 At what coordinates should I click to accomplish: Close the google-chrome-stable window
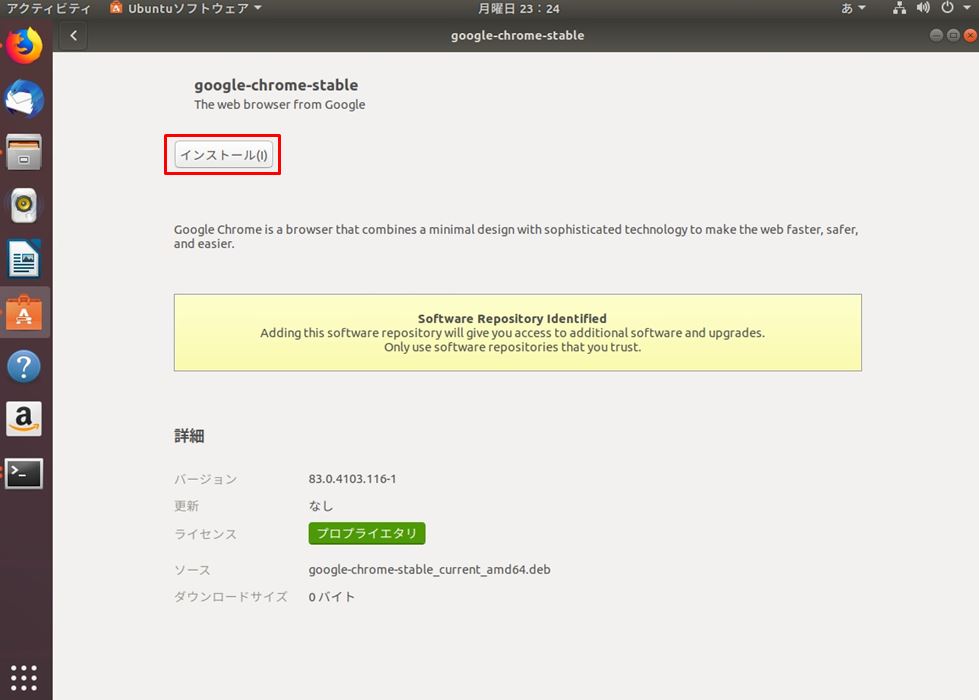point(970,36)
